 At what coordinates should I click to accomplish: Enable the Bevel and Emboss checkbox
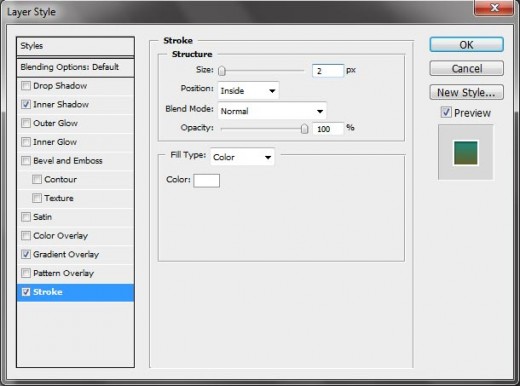coord(26,161)
